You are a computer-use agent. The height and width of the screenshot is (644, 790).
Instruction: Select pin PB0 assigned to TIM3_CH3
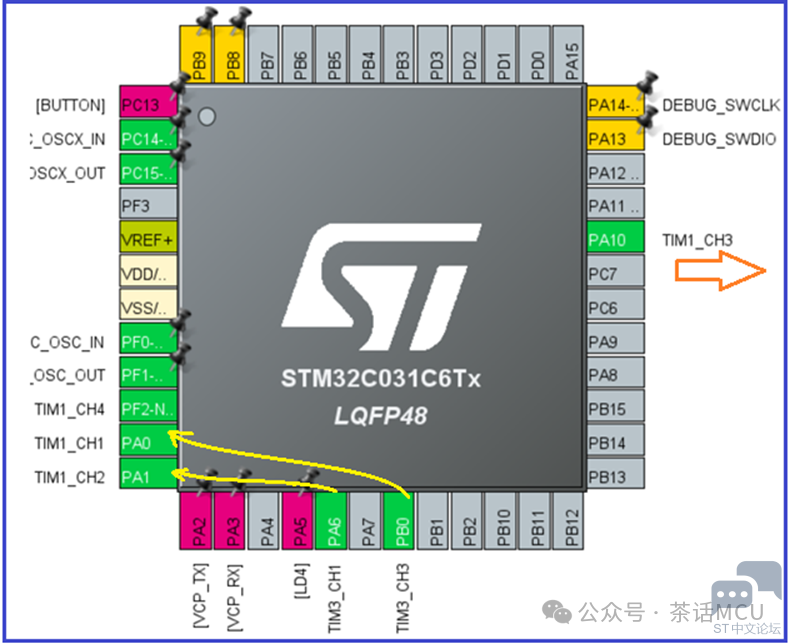(399, 521)
